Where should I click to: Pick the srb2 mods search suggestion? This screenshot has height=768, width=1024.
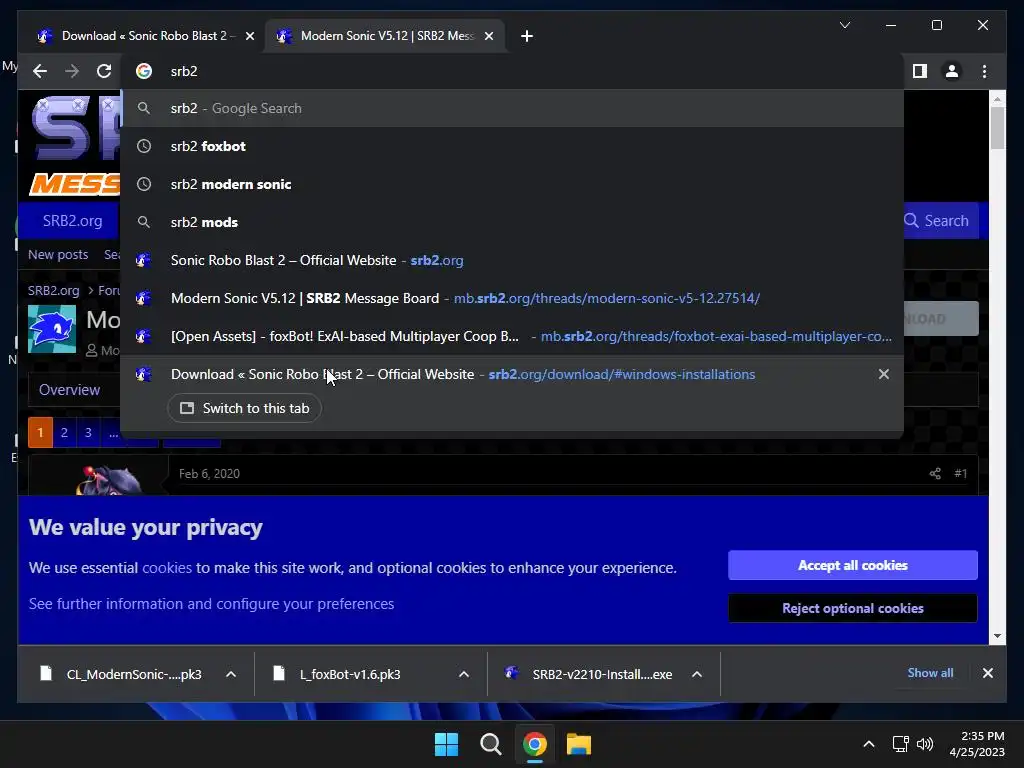pos(512,222)
